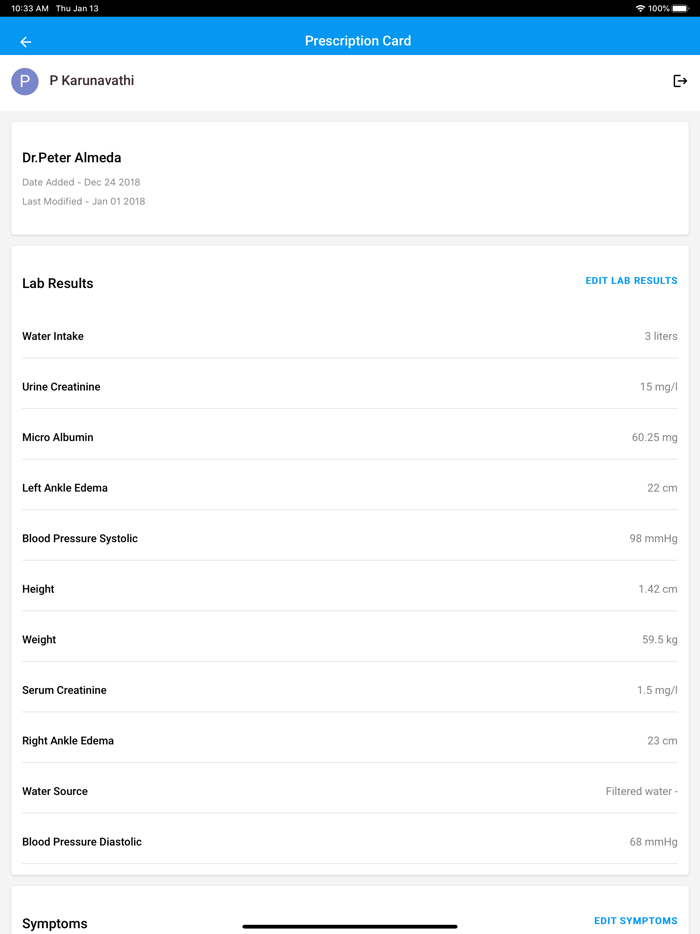Tap the battery indicator icon
This screenshot has height=934, width=700.
(x=681, y=8)
